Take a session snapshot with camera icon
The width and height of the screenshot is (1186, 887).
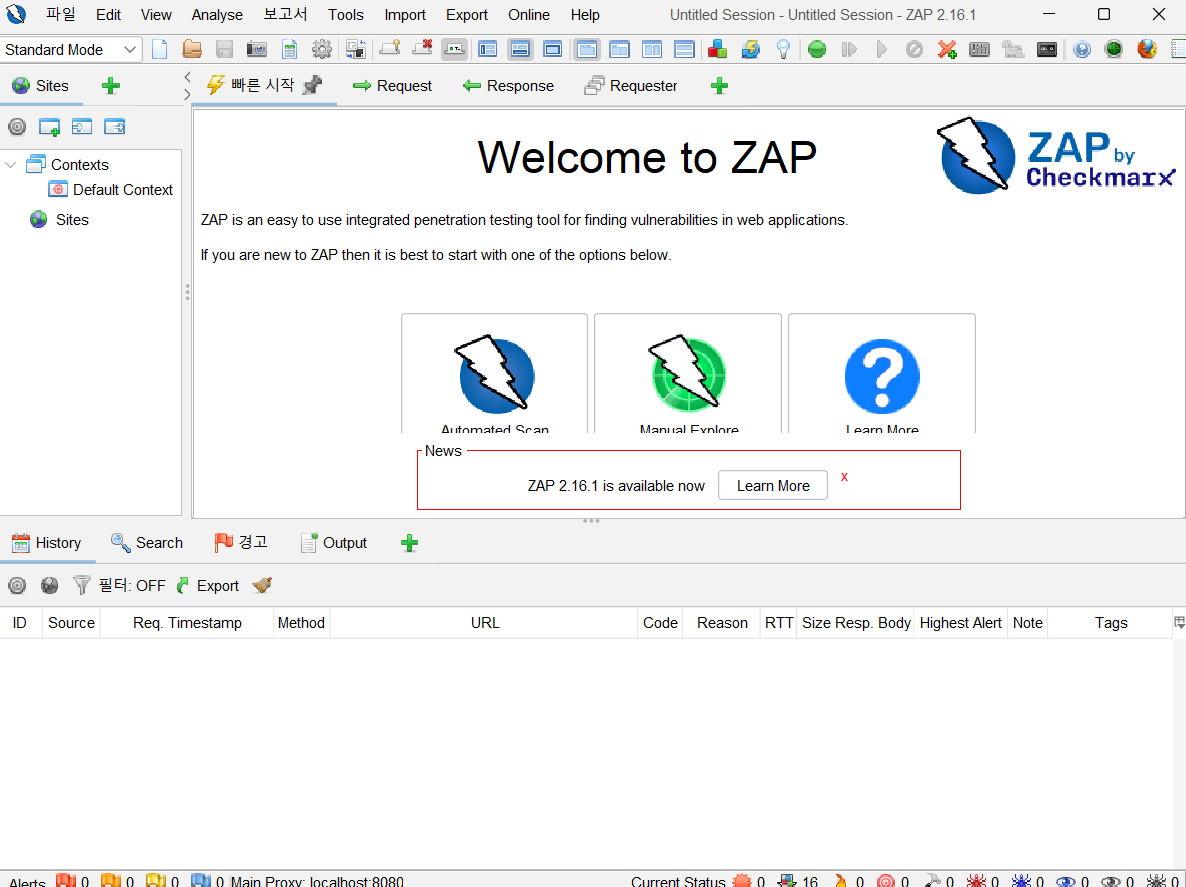[x=257, y=49]
